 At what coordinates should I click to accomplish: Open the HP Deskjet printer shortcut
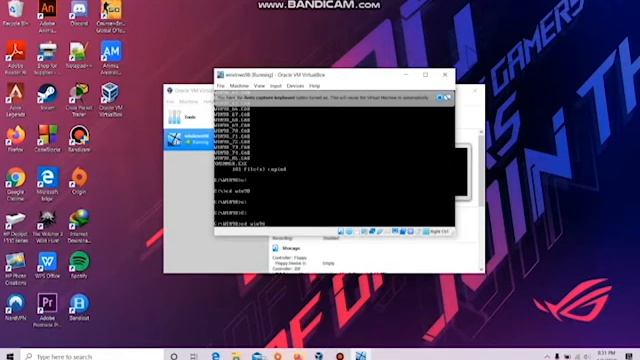coord(16,227)
